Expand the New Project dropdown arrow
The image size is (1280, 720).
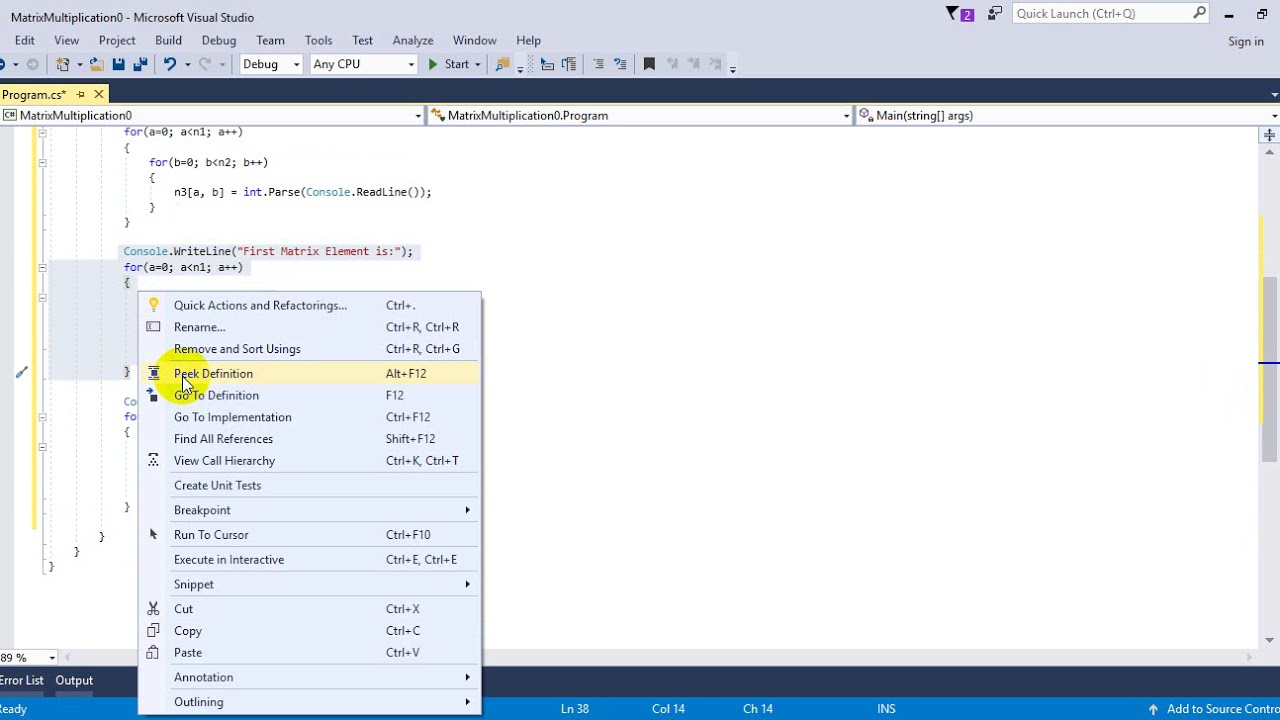(79, 64)
